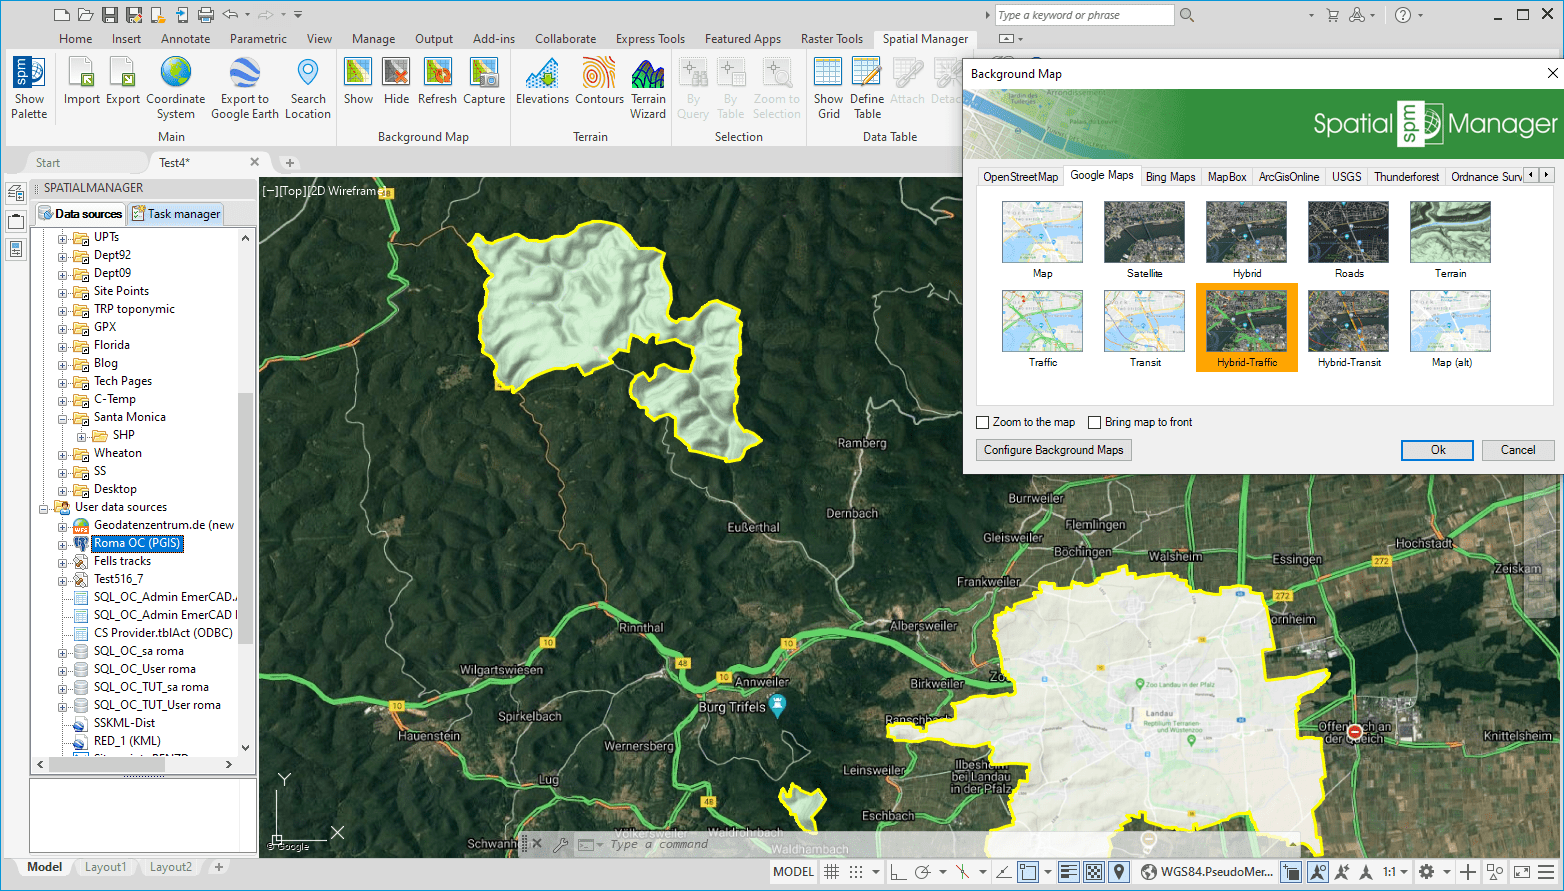Toggle the grid display in status bar
The height and width of the screenshot is (891, 1564).
click(831, 872)
